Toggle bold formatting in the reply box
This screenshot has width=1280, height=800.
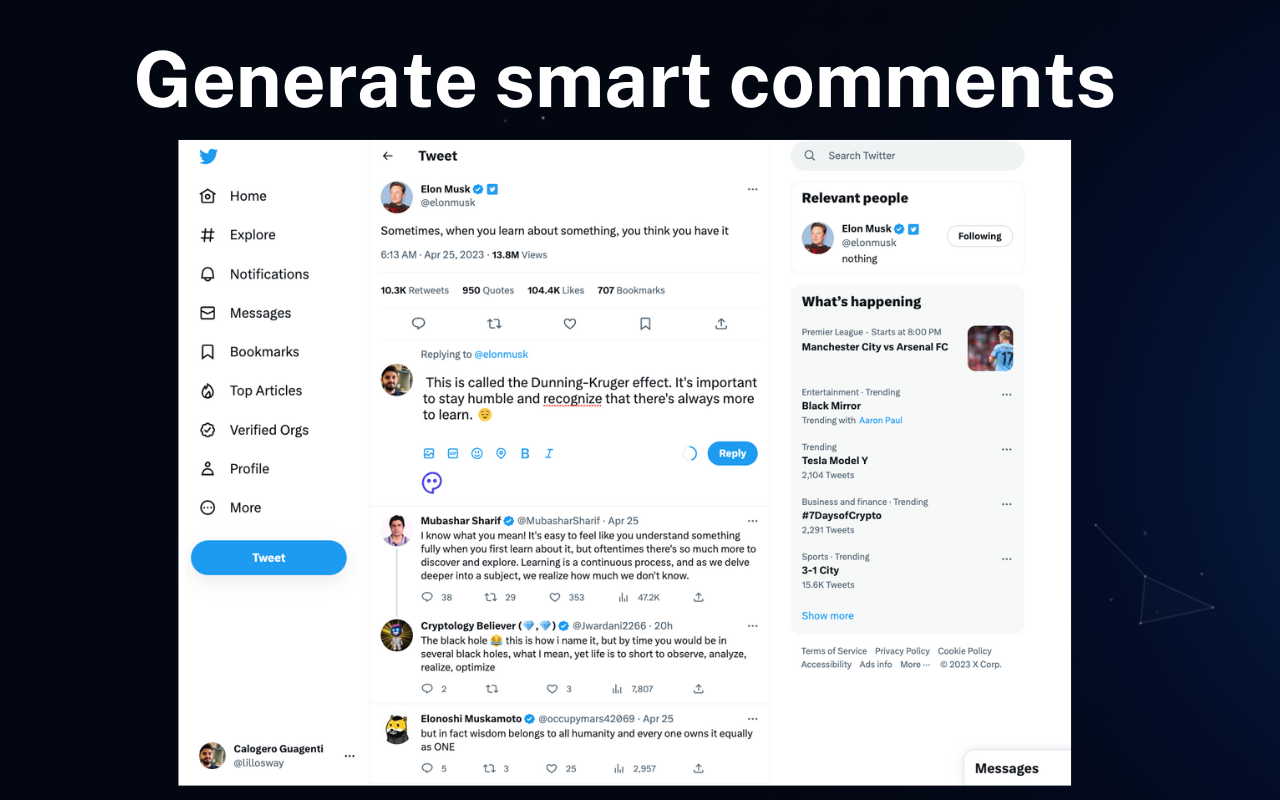pos(525,453)
